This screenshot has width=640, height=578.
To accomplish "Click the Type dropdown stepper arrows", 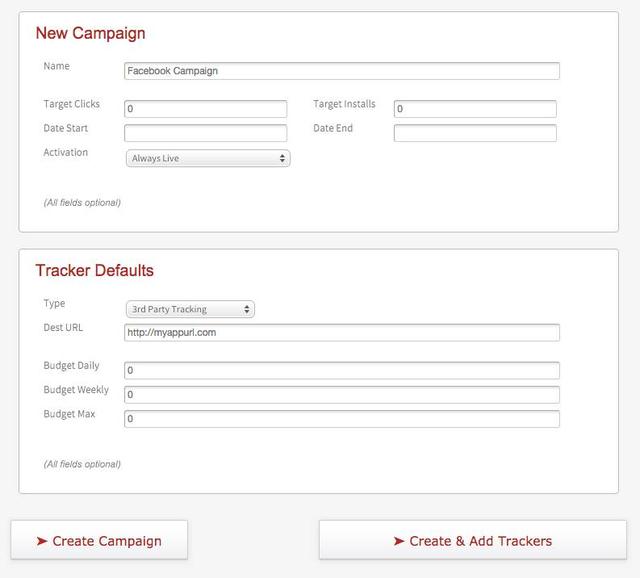I will [x=247, y=309].
